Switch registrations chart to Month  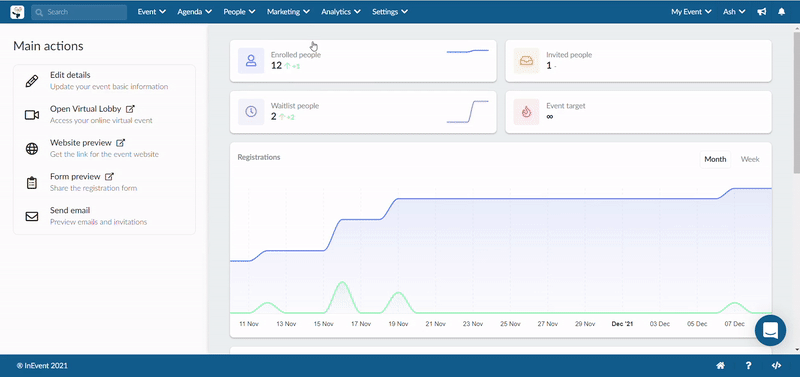click(x=715, y=159)
